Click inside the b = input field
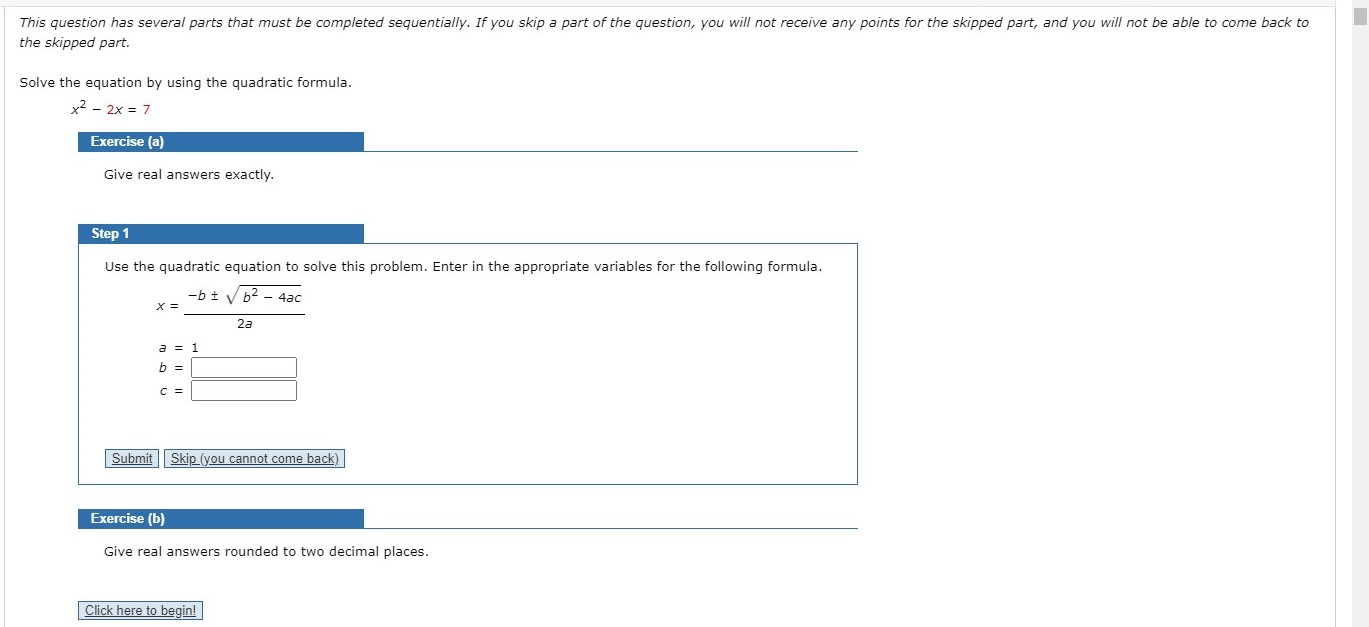 [x=242, y=367]
